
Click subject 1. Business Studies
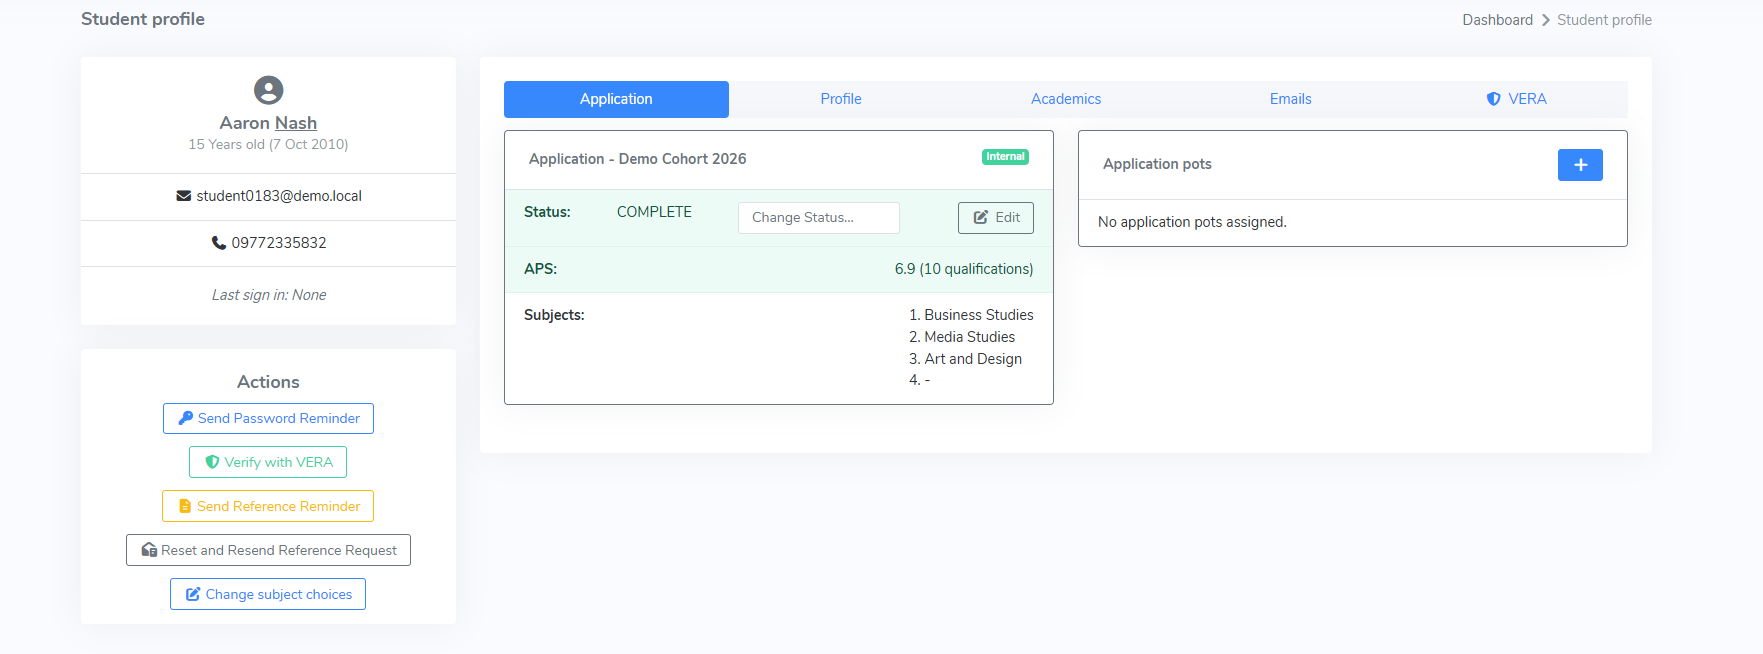point(971,315)
